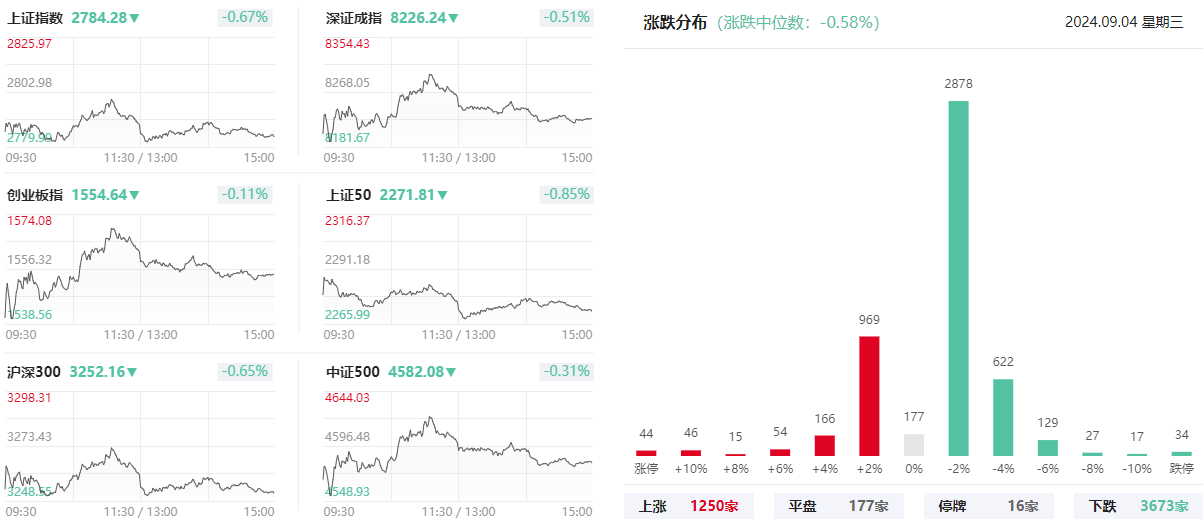The width and height of the screenshot is (1203, 521).
Task: Click the 深证成指 intraday line chart
Action: 458,105
